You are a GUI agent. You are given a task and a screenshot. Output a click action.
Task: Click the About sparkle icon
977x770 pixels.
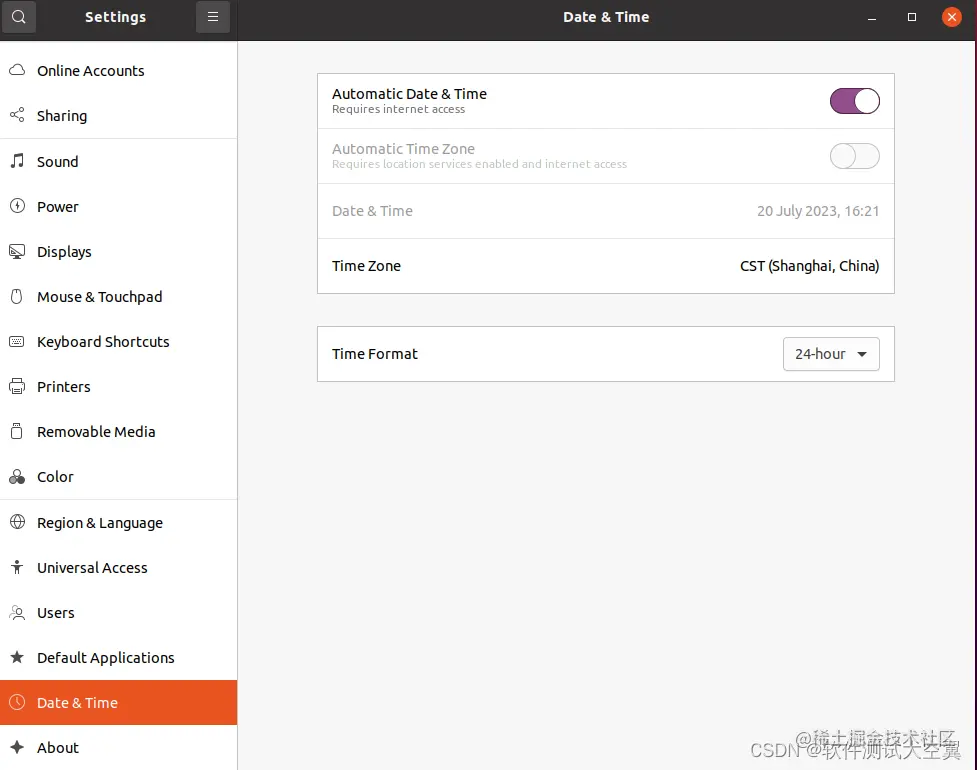(x=17, y=747)
